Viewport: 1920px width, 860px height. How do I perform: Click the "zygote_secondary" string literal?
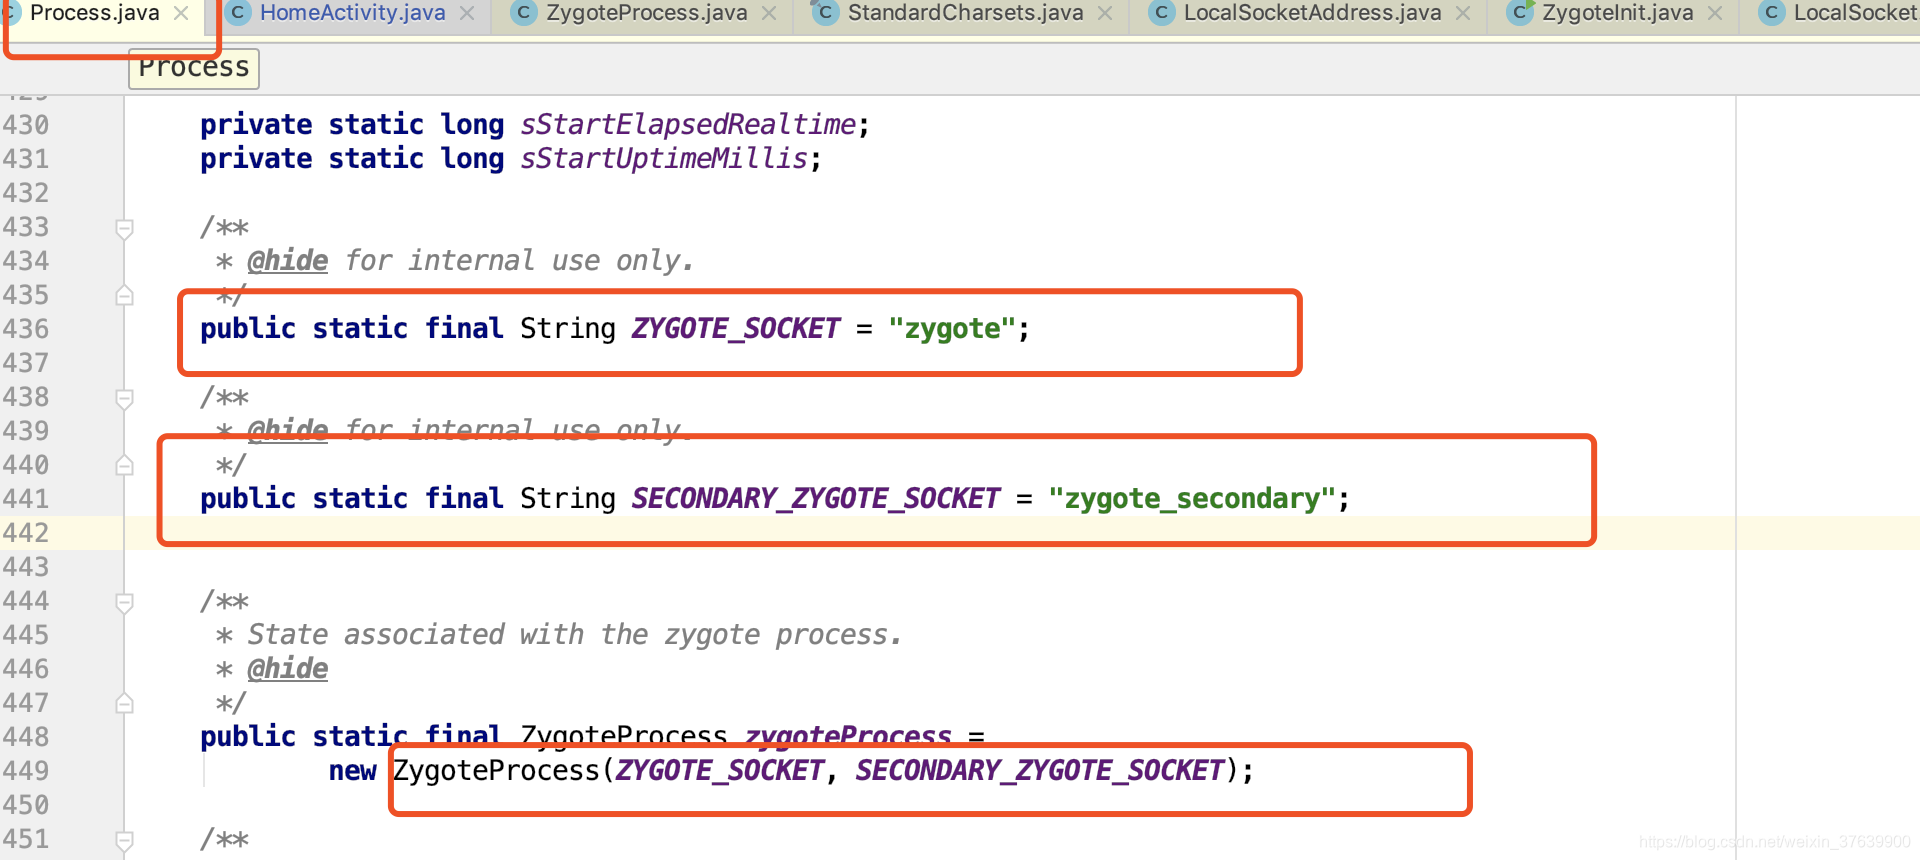click(1192, 499)
